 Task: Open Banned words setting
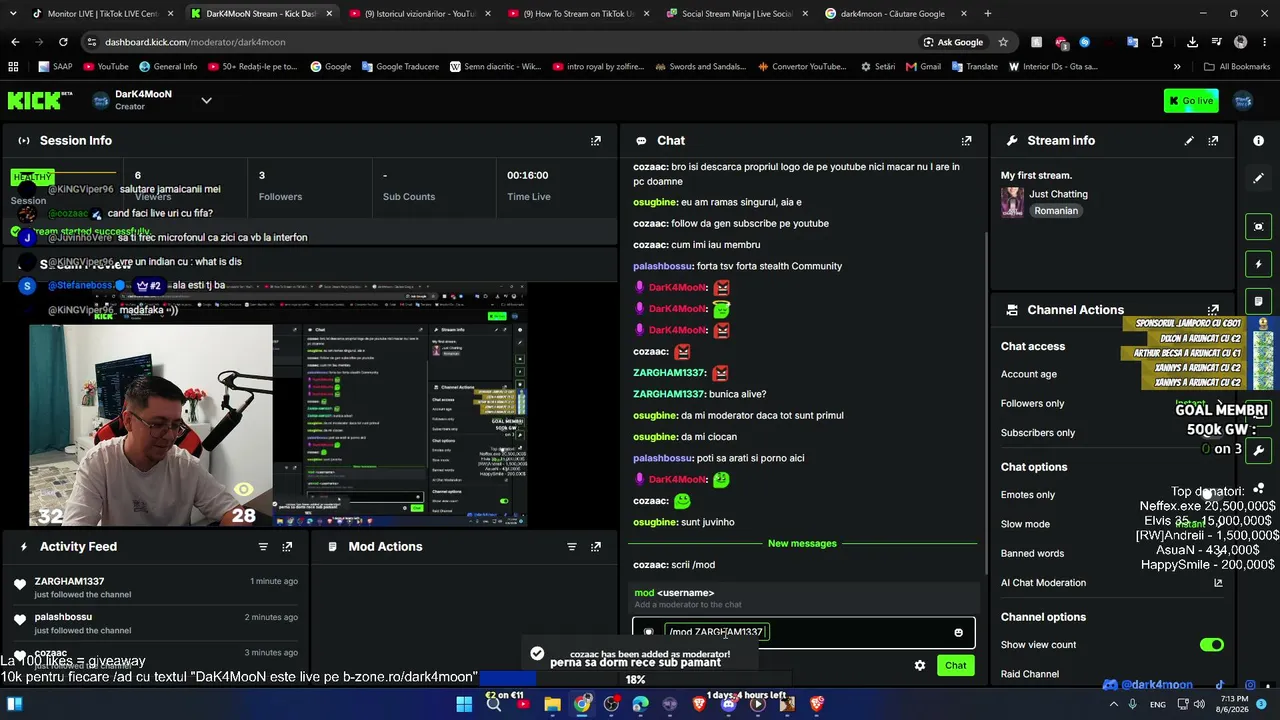(x=1032, y=554)
